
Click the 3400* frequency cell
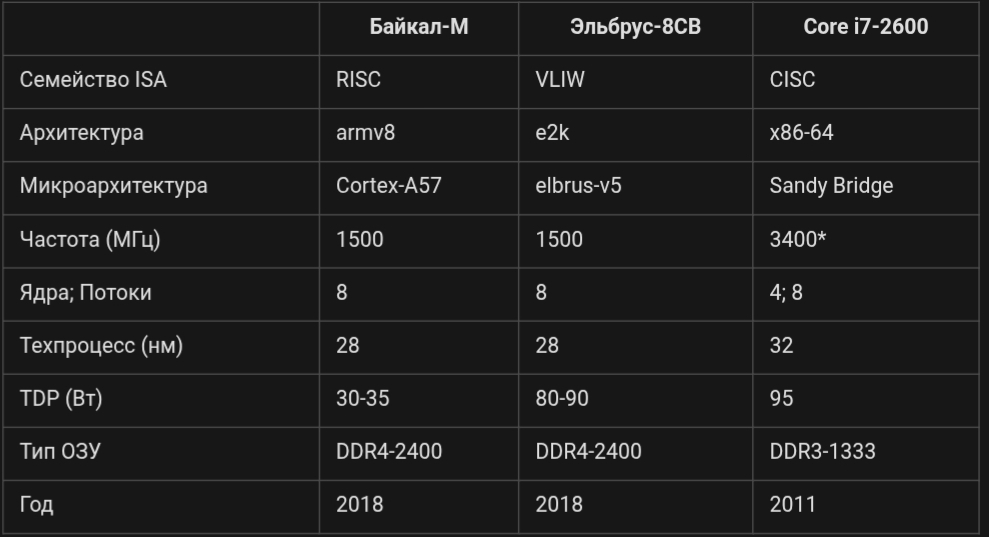798,239
